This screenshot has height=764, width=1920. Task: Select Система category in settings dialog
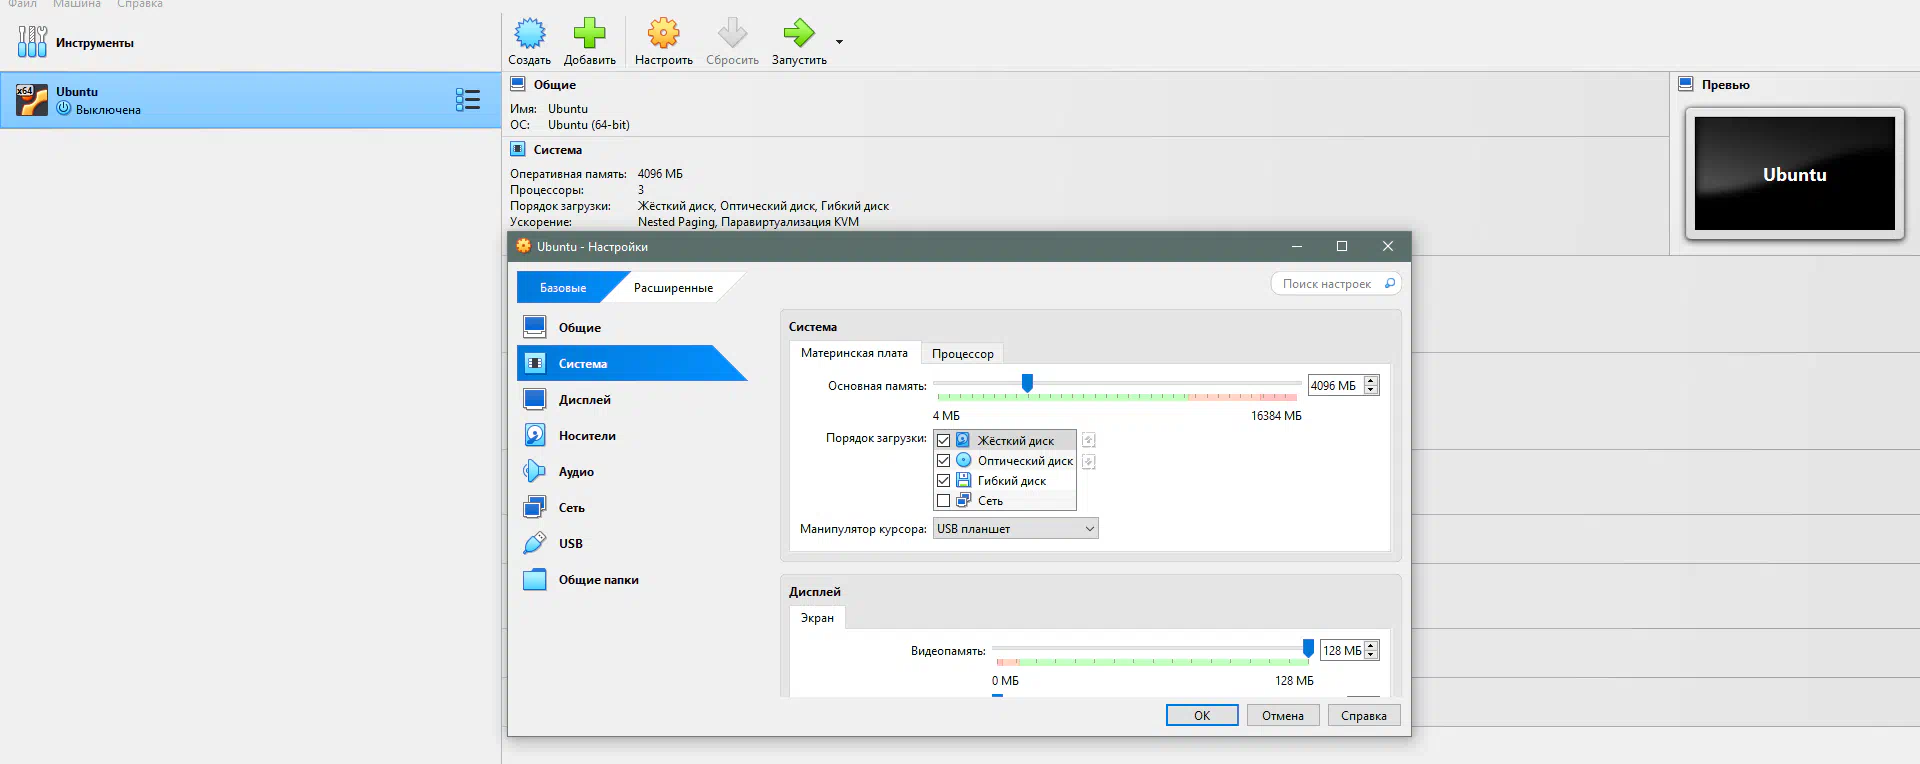tap(632, 363)
